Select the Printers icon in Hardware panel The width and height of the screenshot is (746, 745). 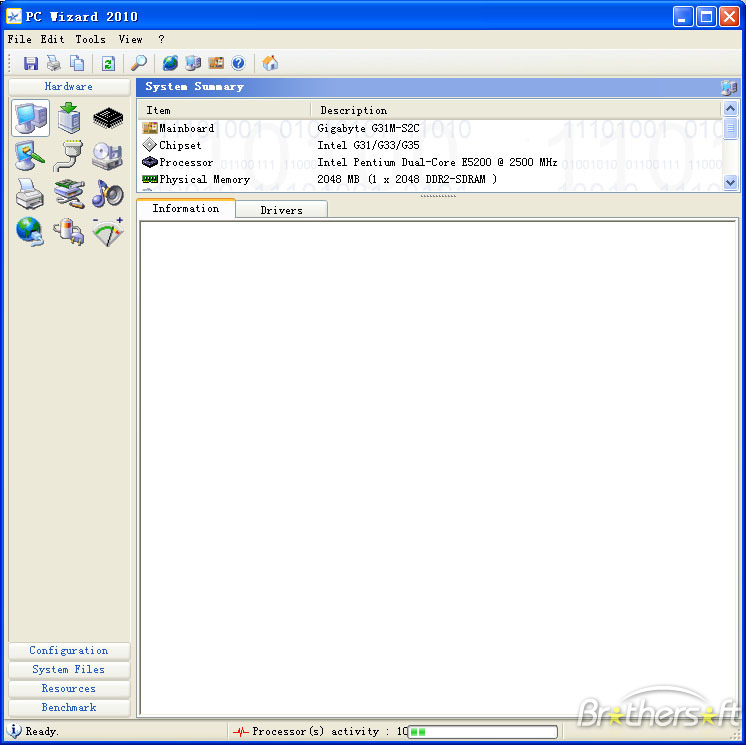click(29, 194)
